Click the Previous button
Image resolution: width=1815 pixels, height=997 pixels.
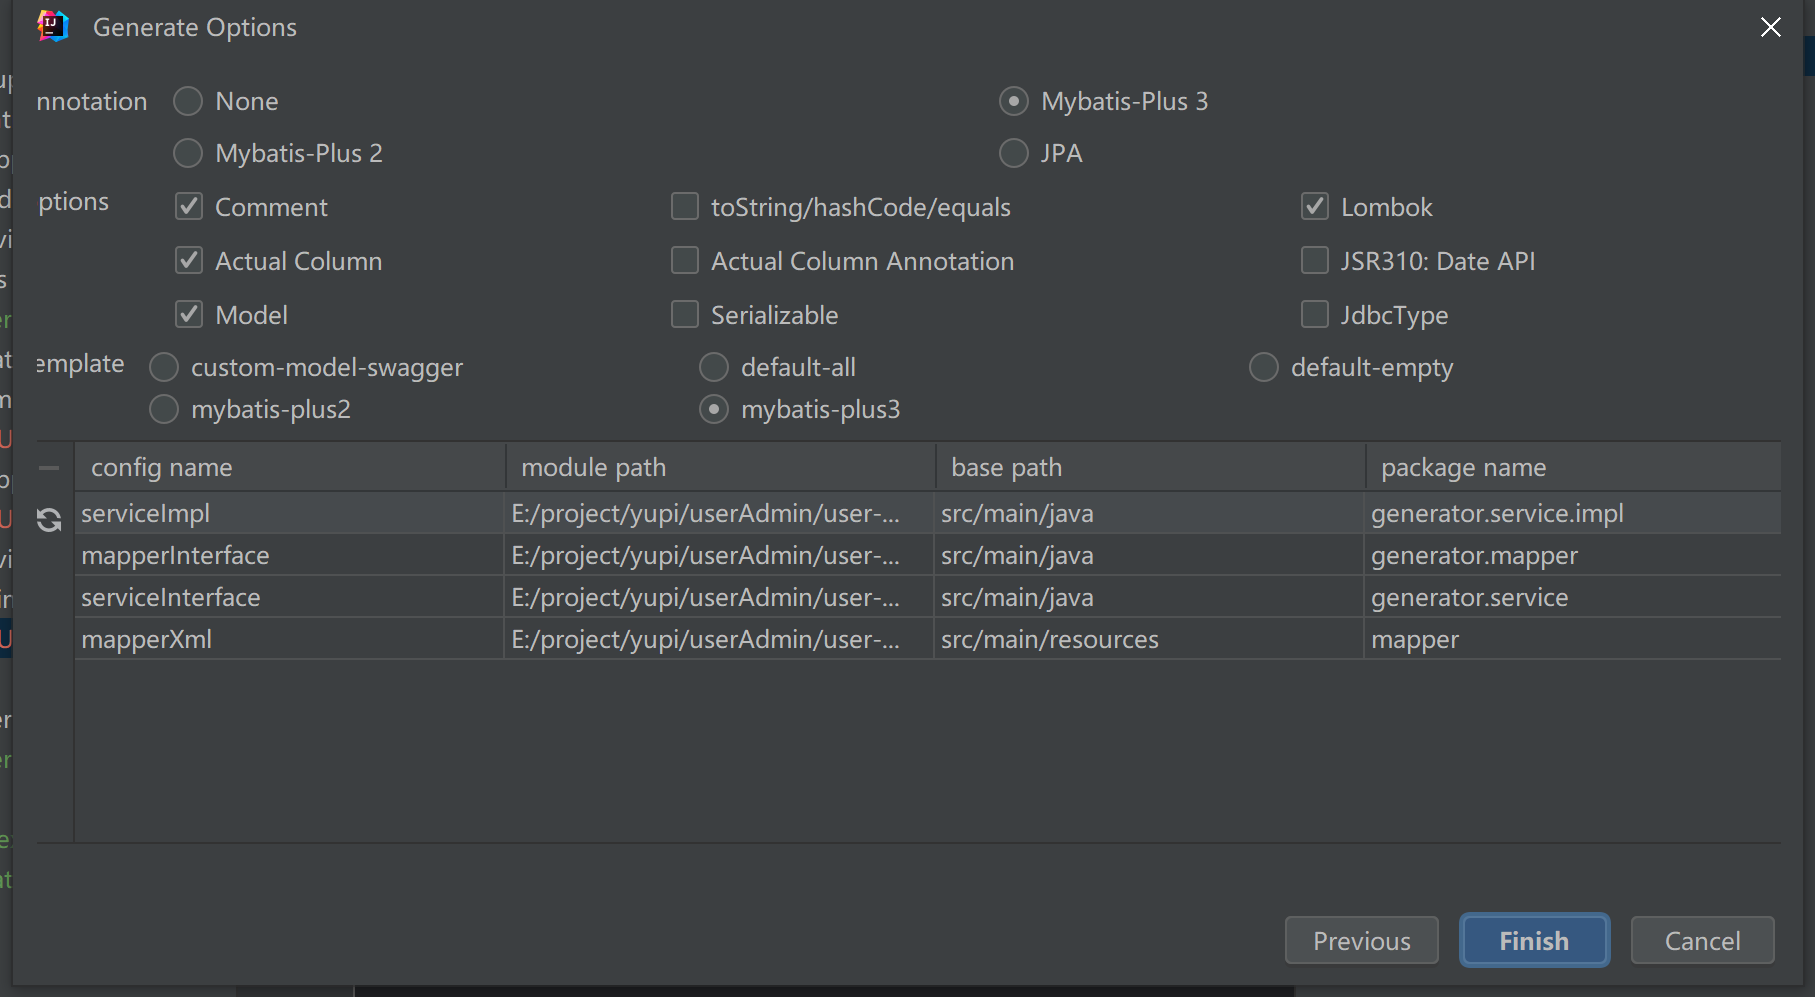click(x=1361, y=941)
